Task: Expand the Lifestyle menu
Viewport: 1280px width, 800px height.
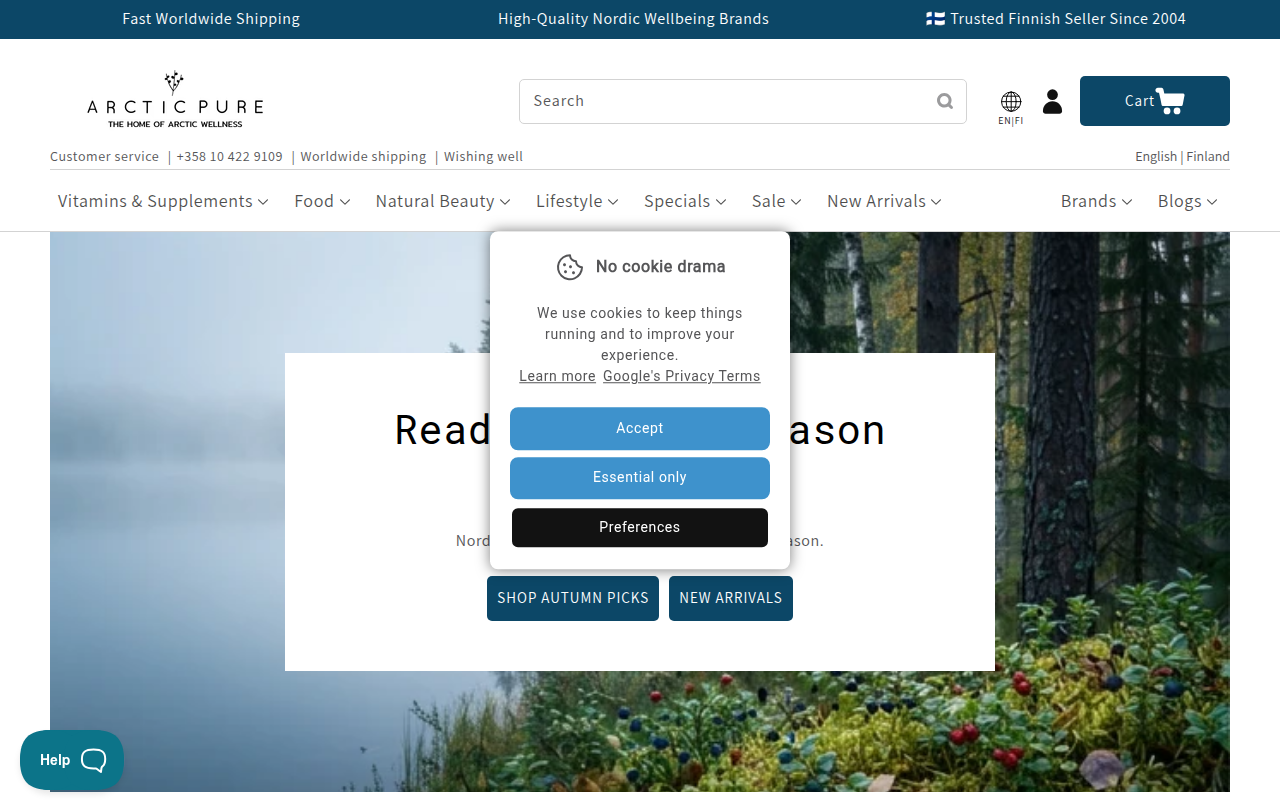Action: pyautogui.click(x=577, y=201)
